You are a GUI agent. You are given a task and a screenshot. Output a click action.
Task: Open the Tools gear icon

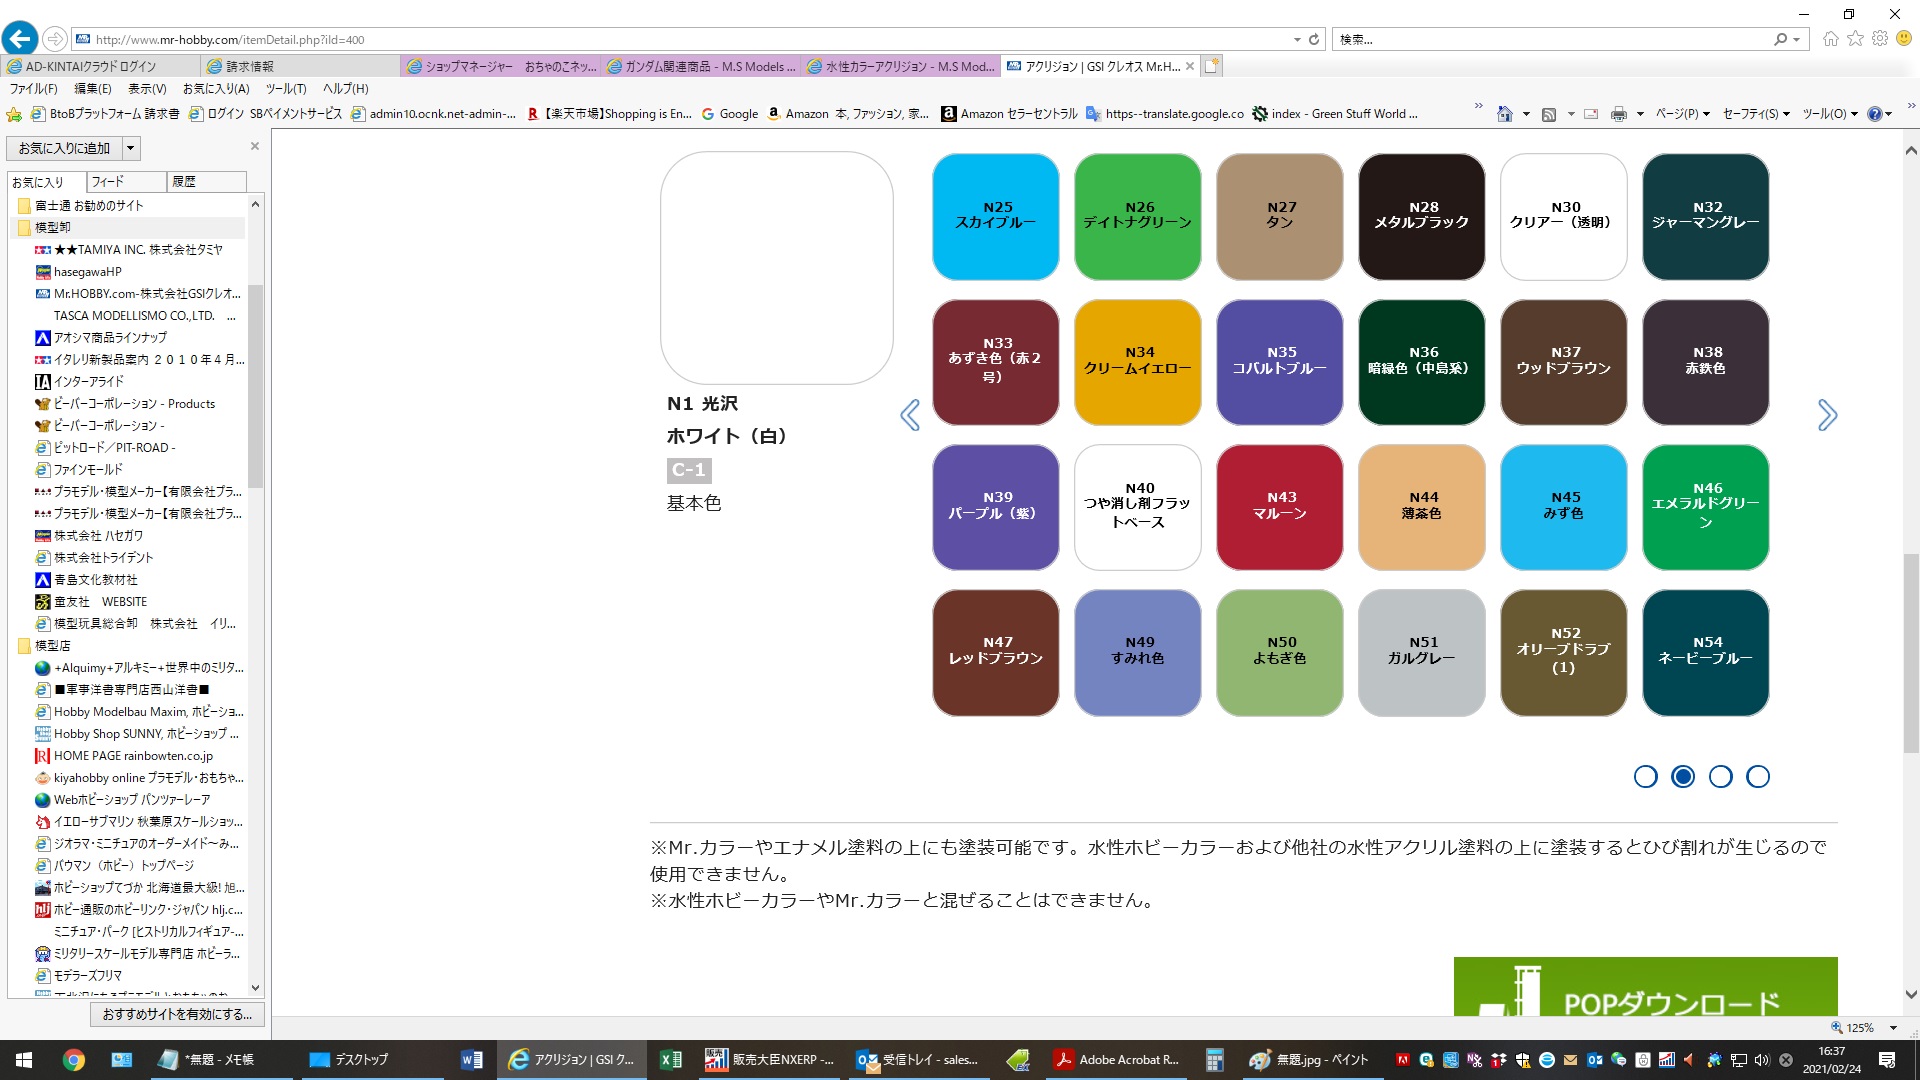(x=1880, y=39)
